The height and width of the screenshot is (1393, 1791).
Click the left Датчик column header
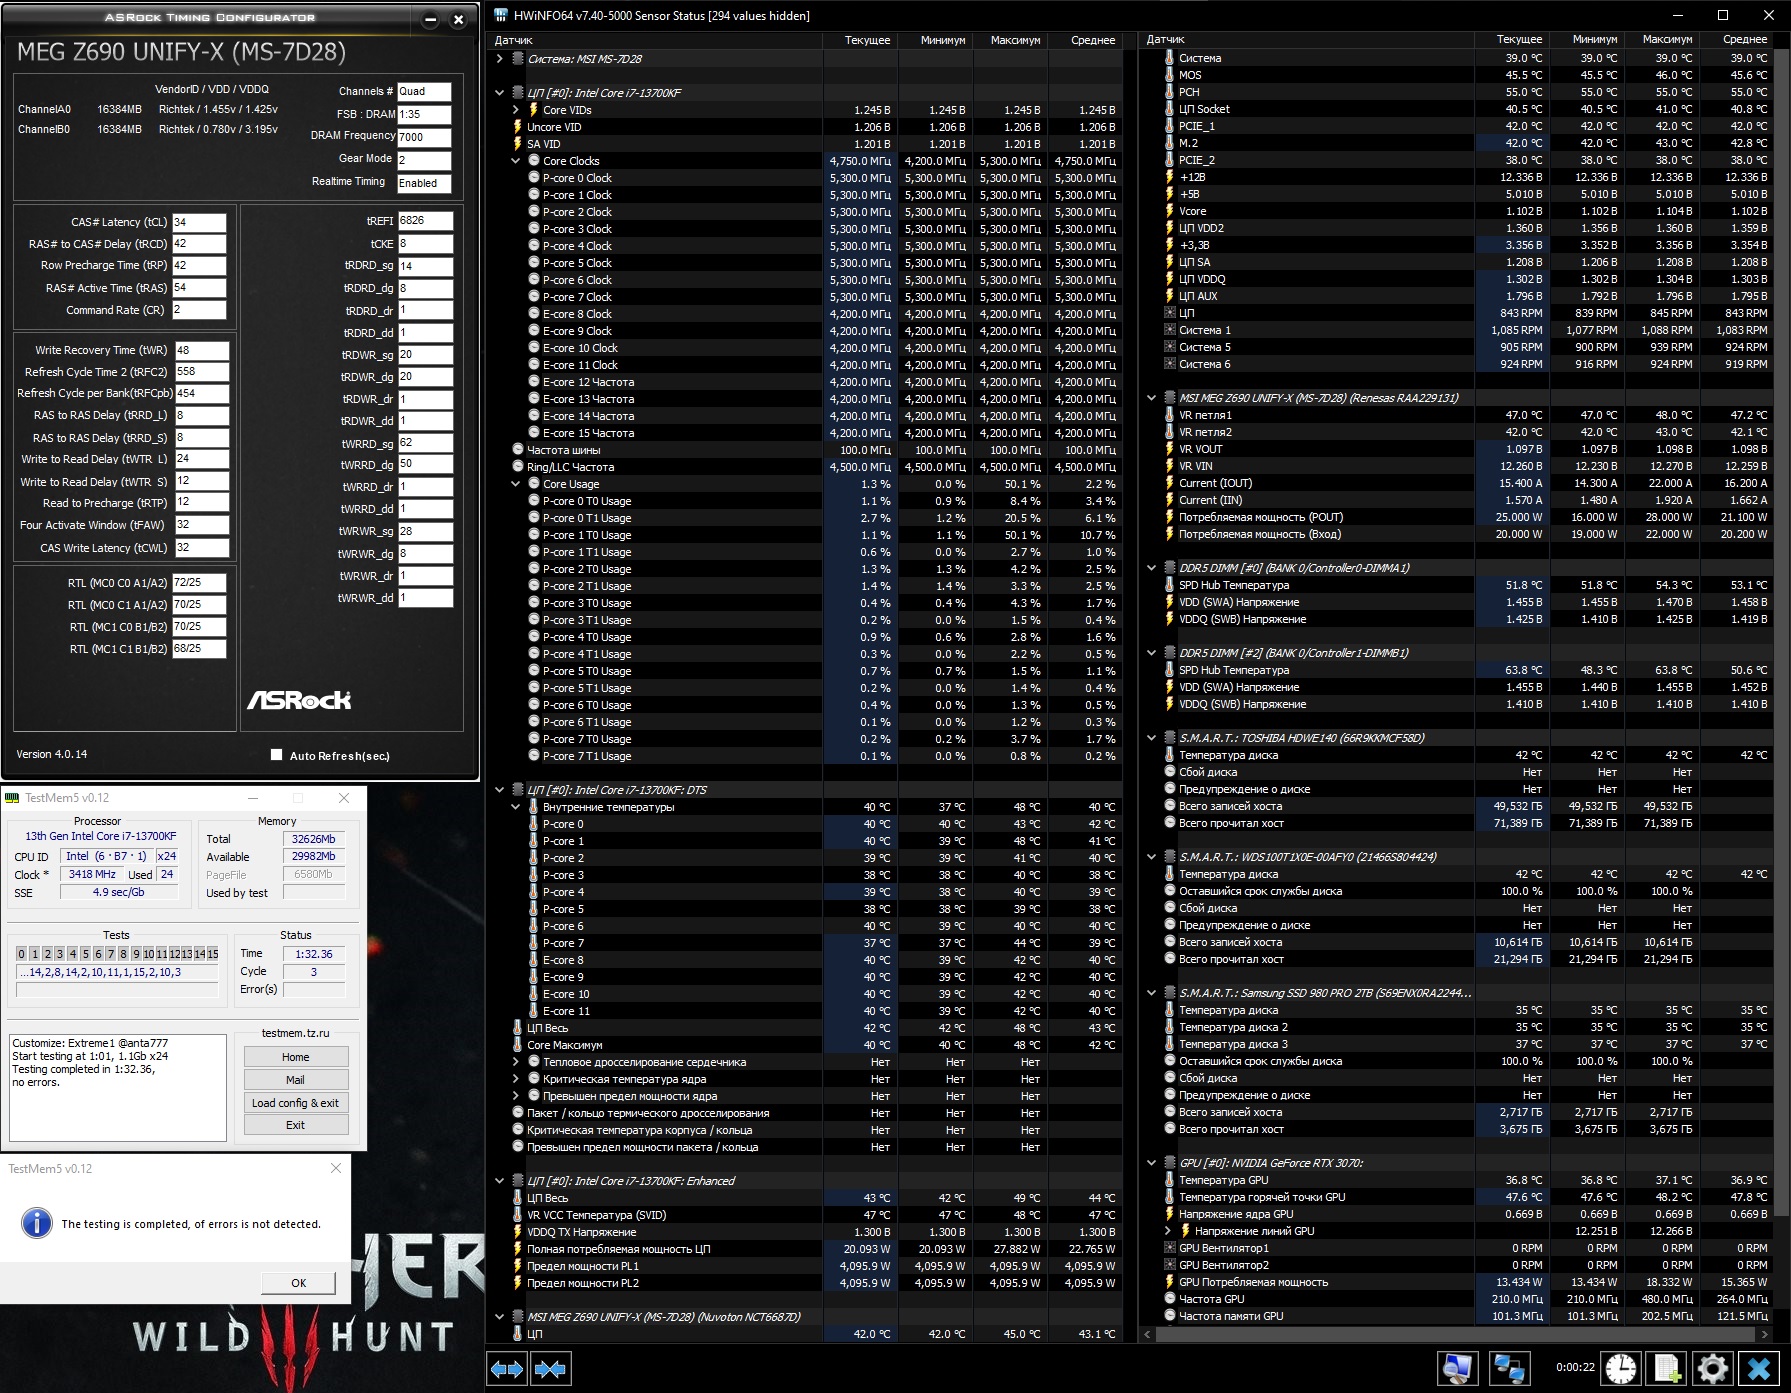655,40
